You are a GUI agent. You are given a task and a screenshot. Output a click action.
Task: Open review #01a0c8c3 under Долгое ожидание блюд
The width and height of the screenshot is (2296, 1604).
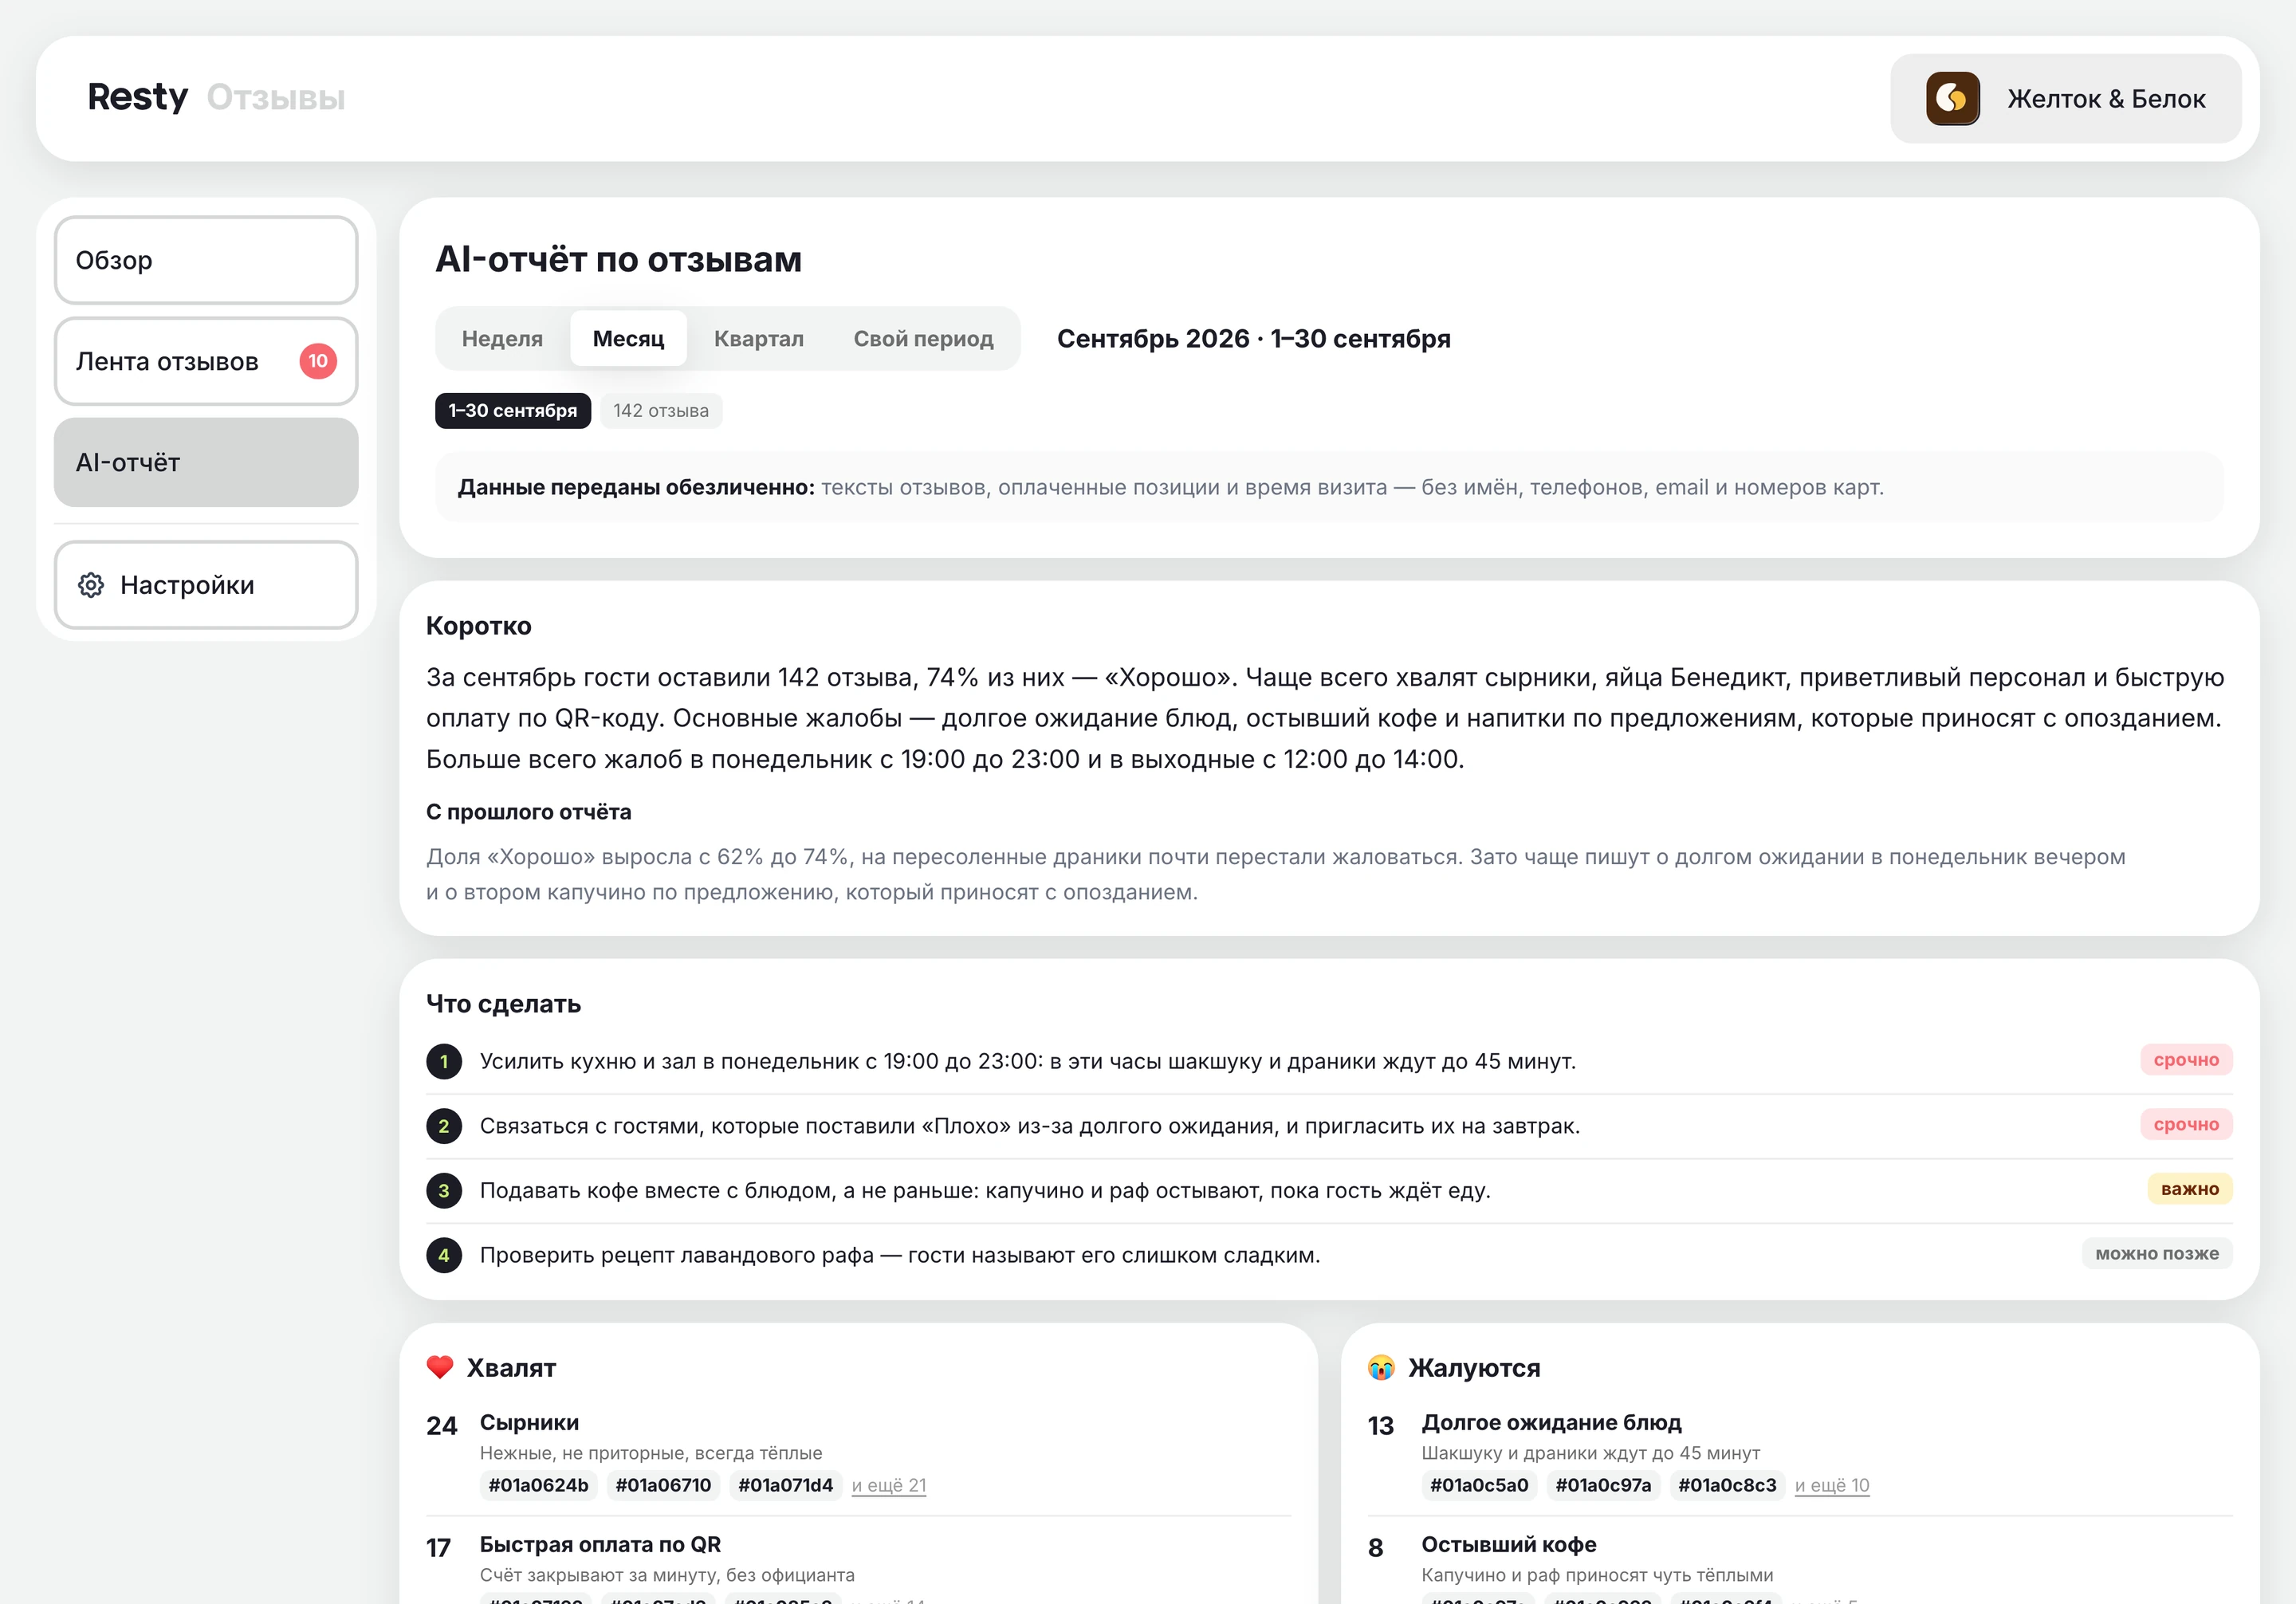coord(1727,1485)
